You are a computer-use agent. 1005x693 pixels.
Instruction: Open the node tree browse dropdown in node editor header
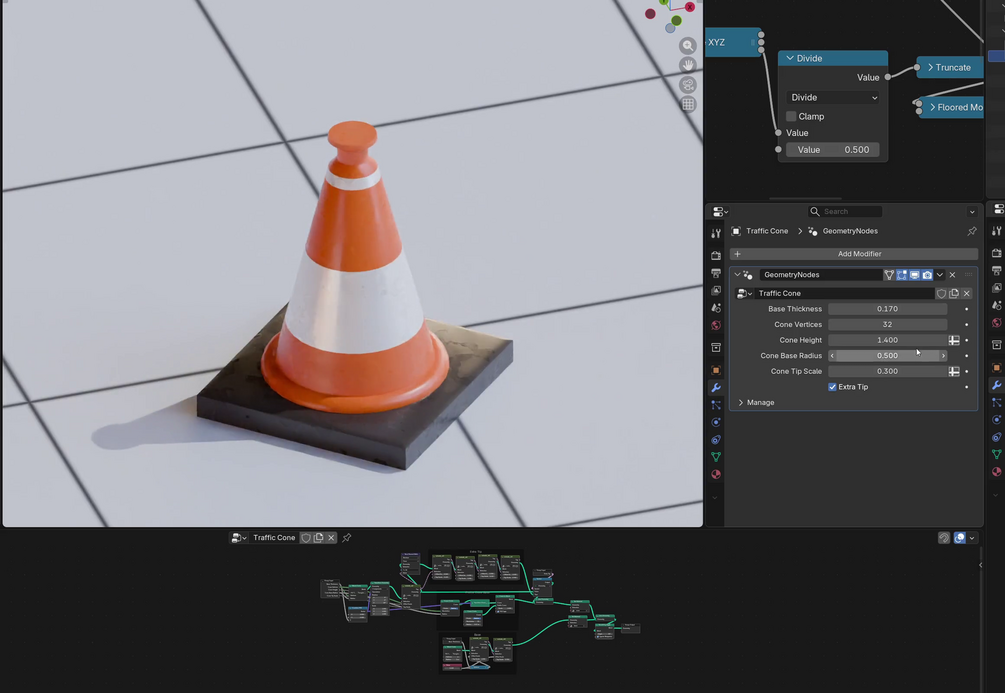(x=238, y=538)
